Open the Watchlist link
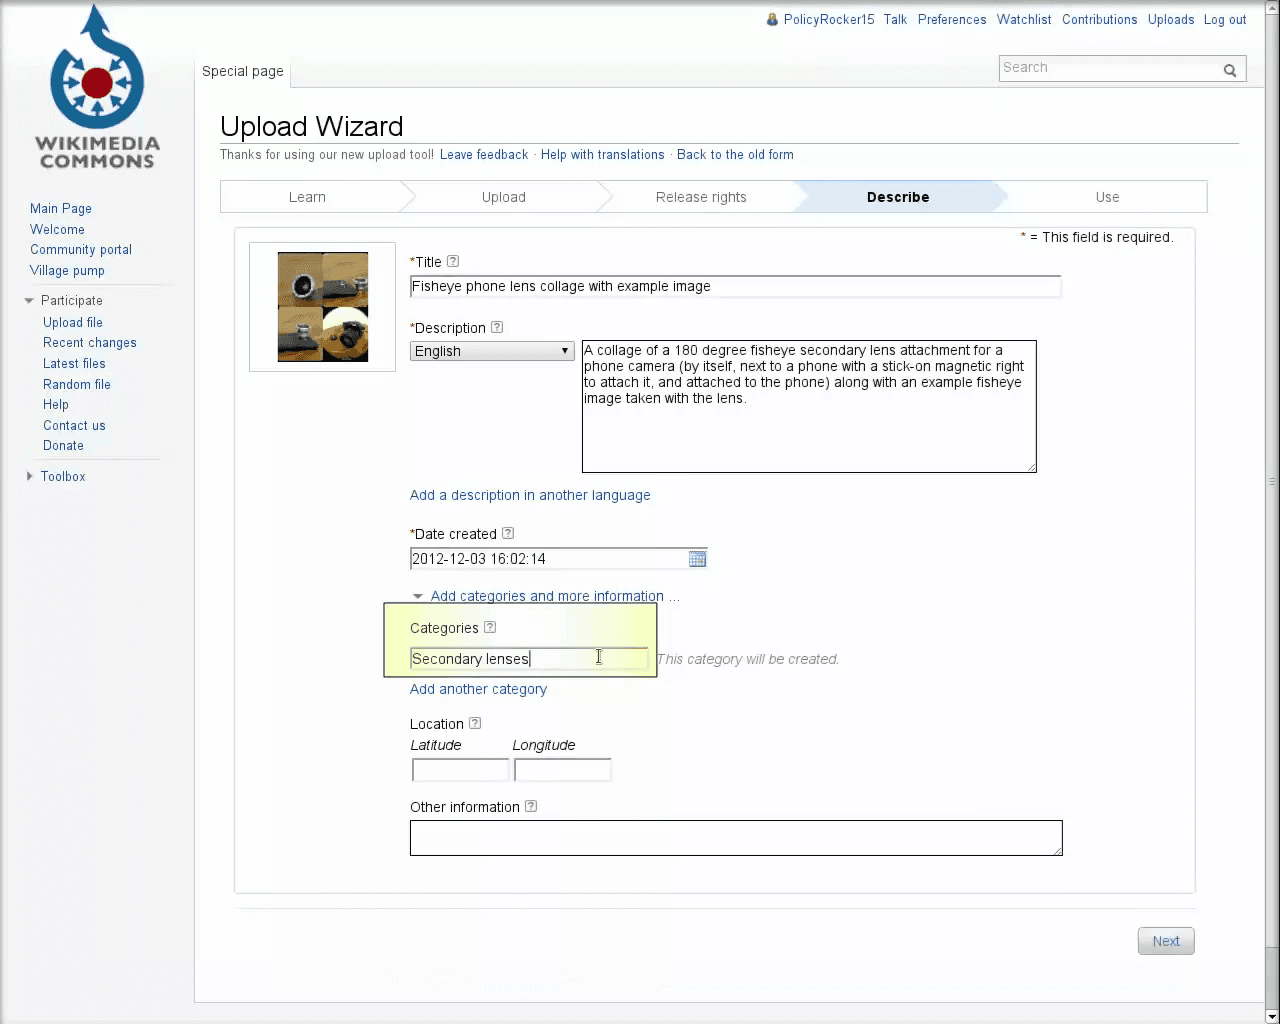 coord(1024,20)
